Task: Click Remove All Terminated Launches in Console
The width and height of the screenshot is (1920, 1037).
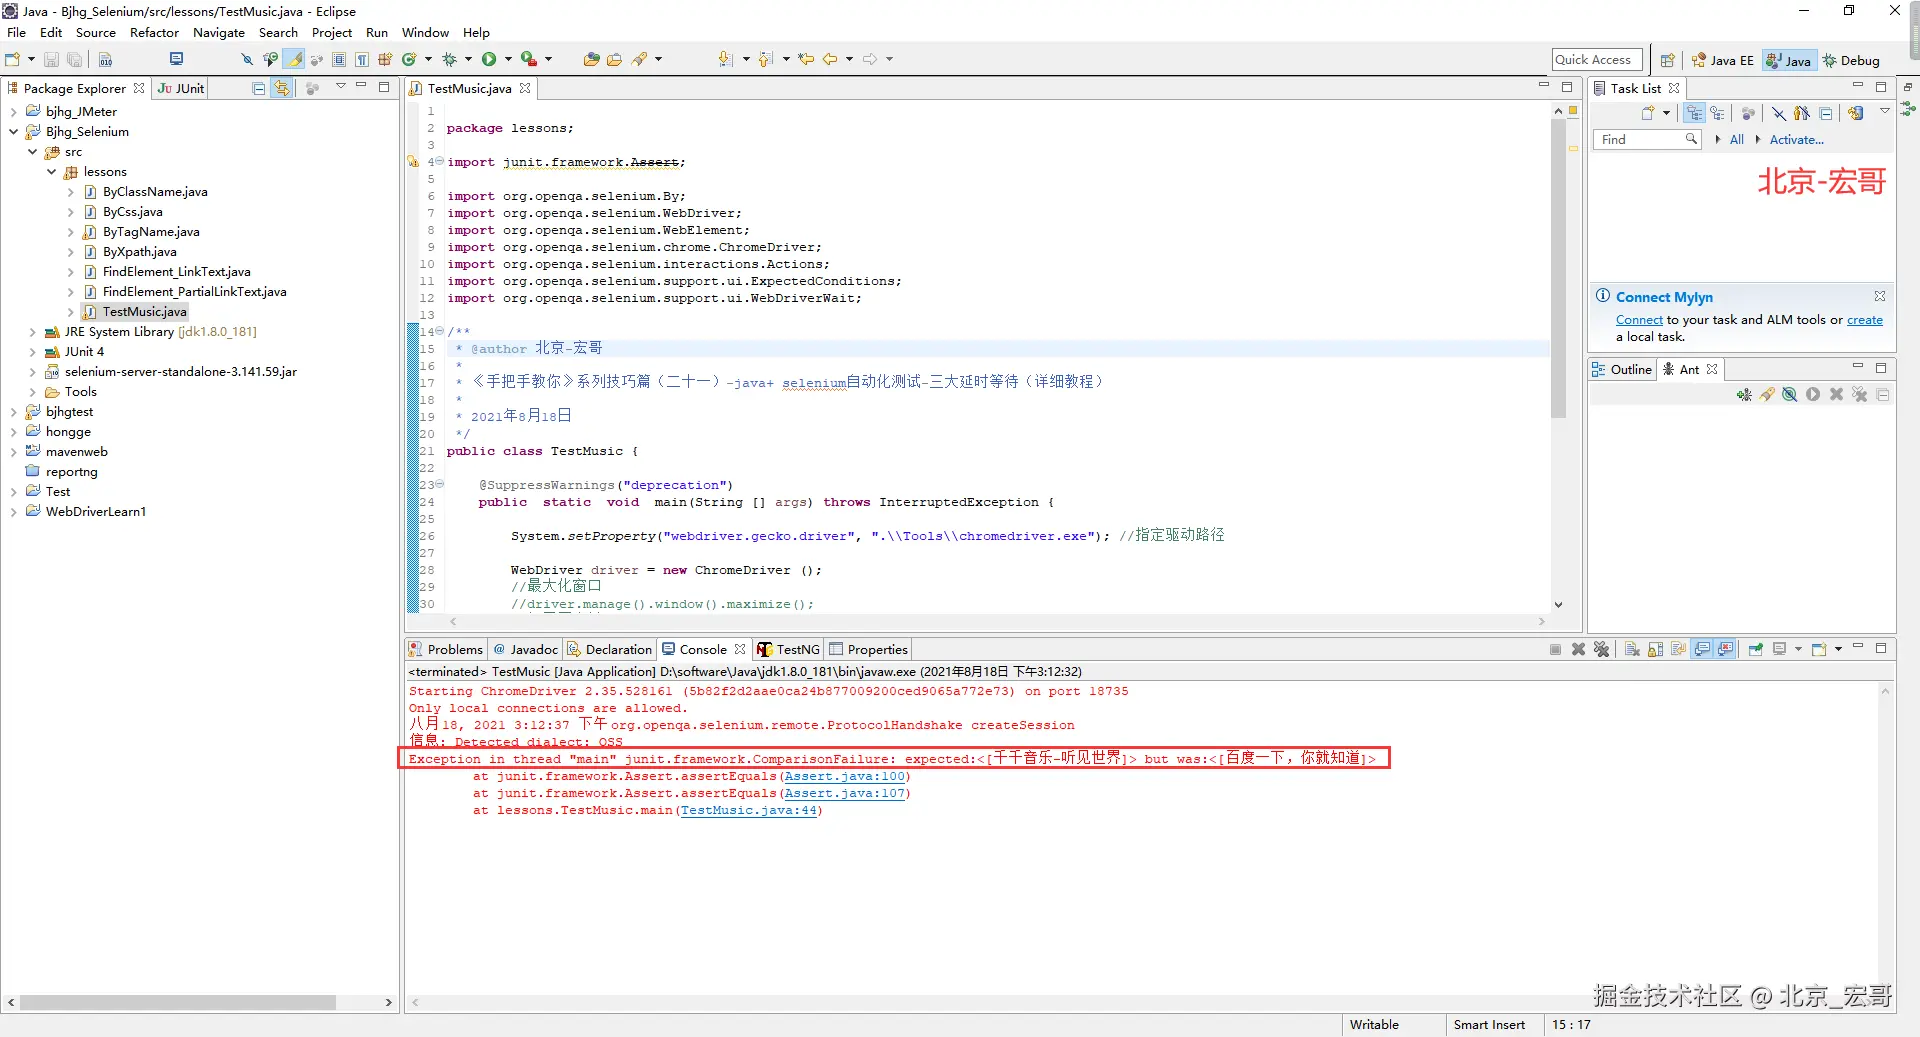Action: coord(1601,649)
